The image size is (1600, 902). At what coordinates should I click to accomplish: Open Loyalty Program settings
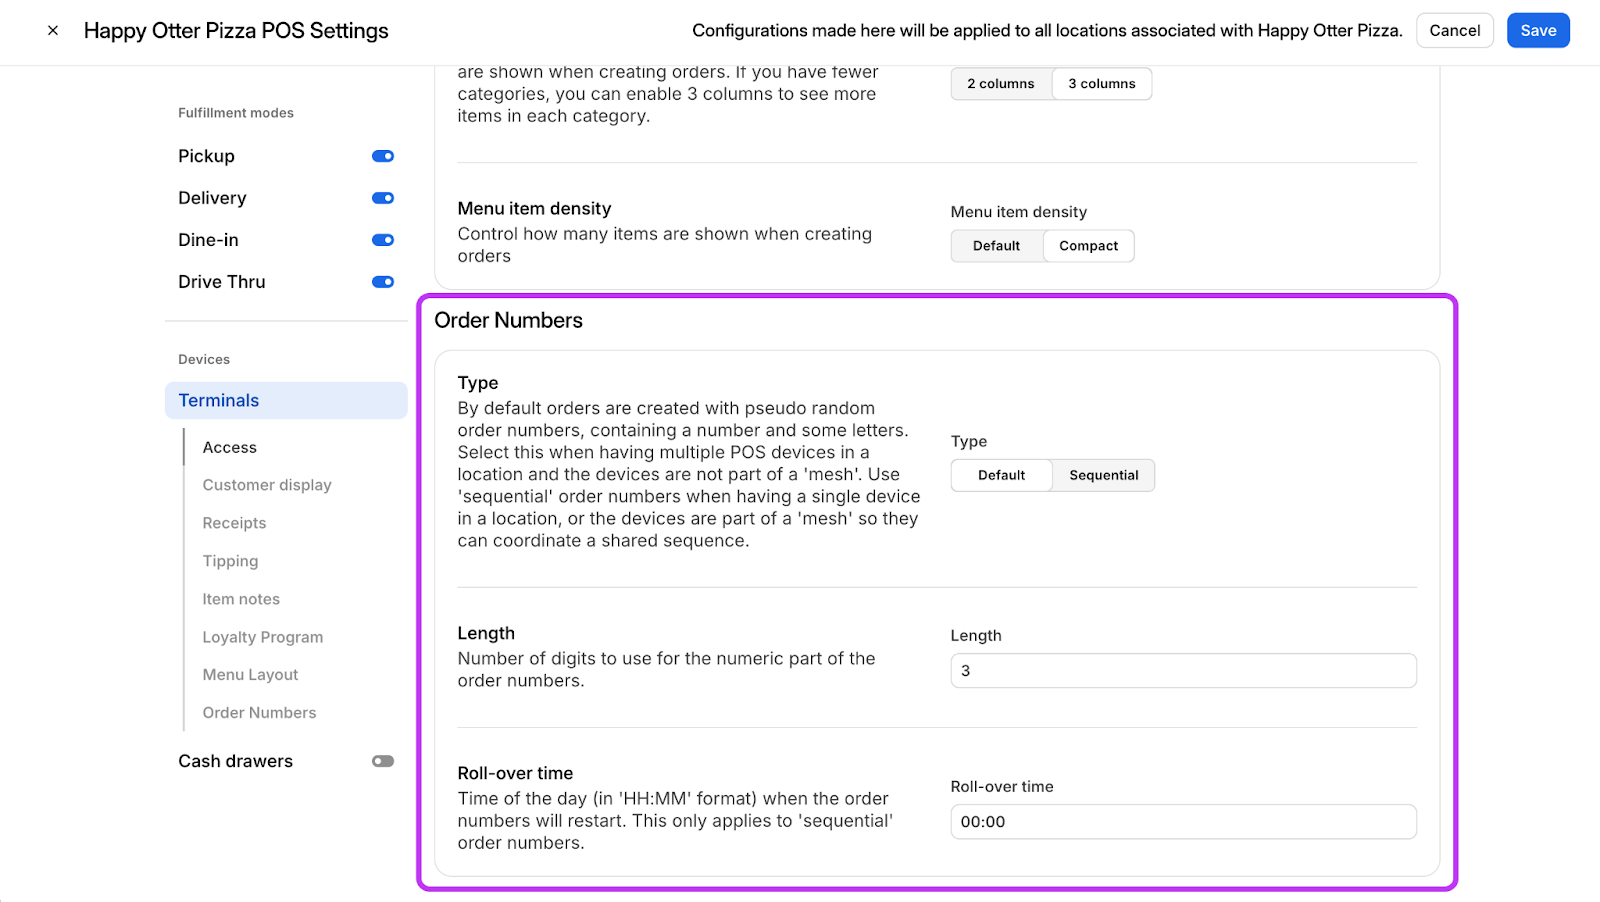[263, 637]
